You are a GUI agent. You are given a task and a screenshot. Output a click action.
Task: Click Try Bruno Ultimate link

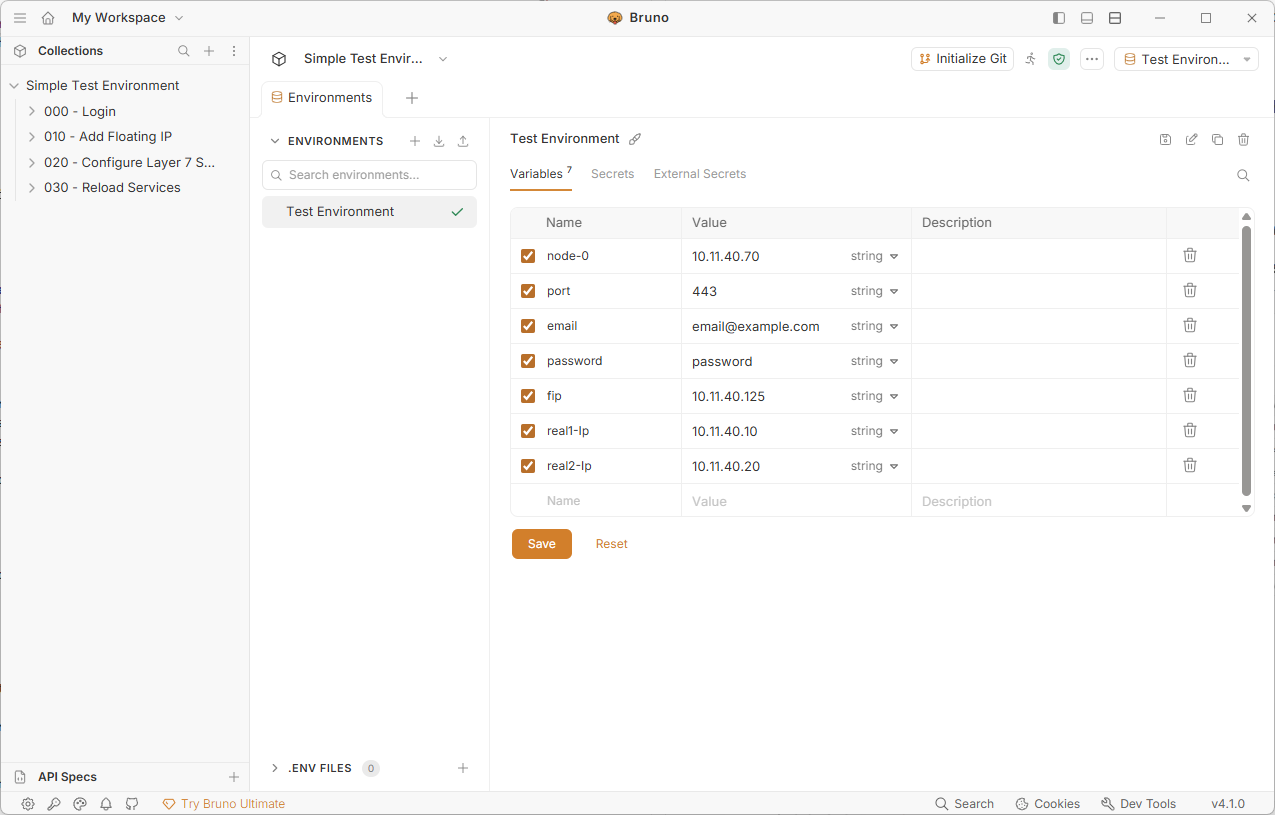point(224,804)
